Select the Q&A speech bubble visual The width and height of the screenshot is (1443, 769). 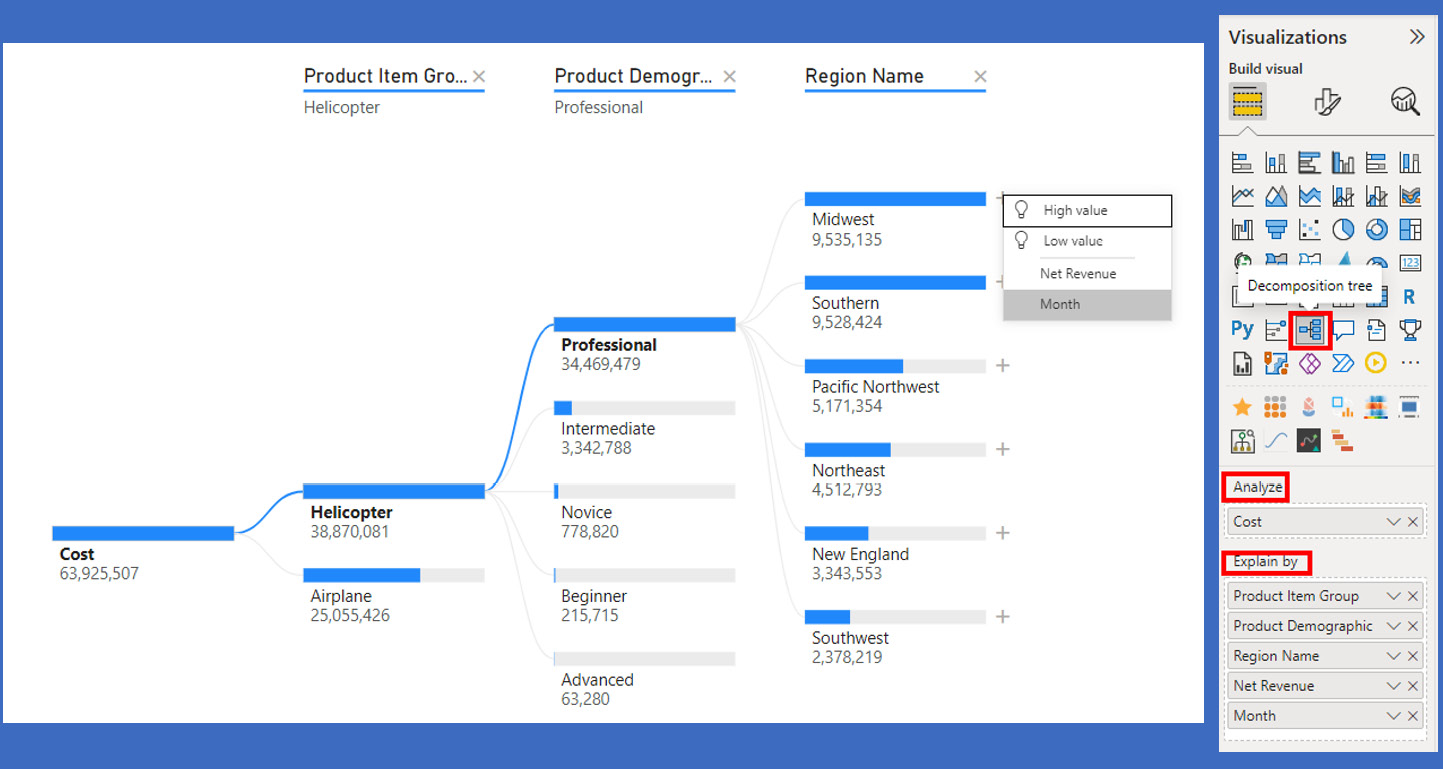1343,329
